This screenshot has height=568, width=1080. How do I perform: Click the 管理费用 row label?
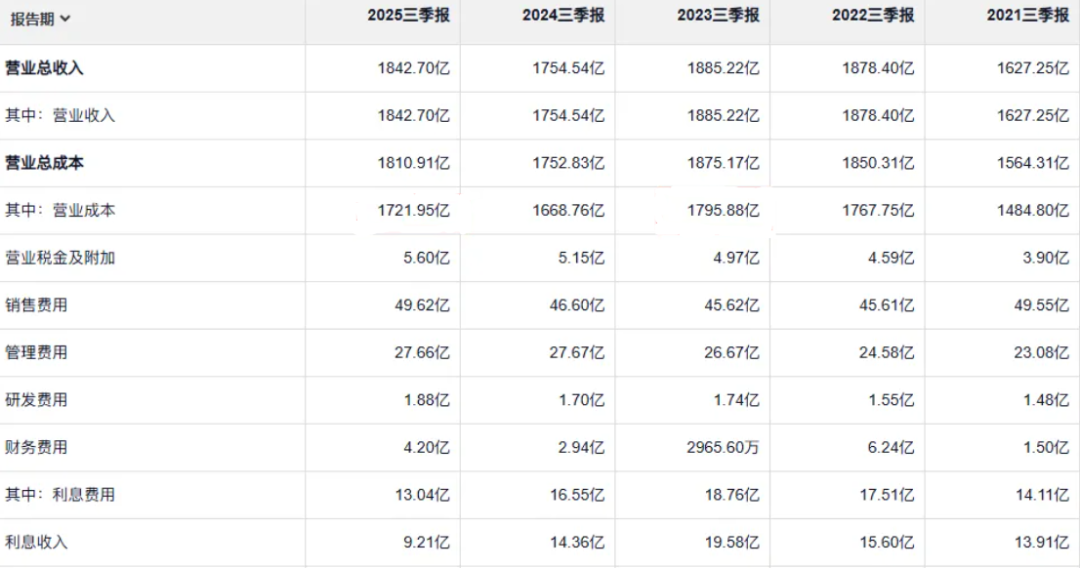coord(36,353)
